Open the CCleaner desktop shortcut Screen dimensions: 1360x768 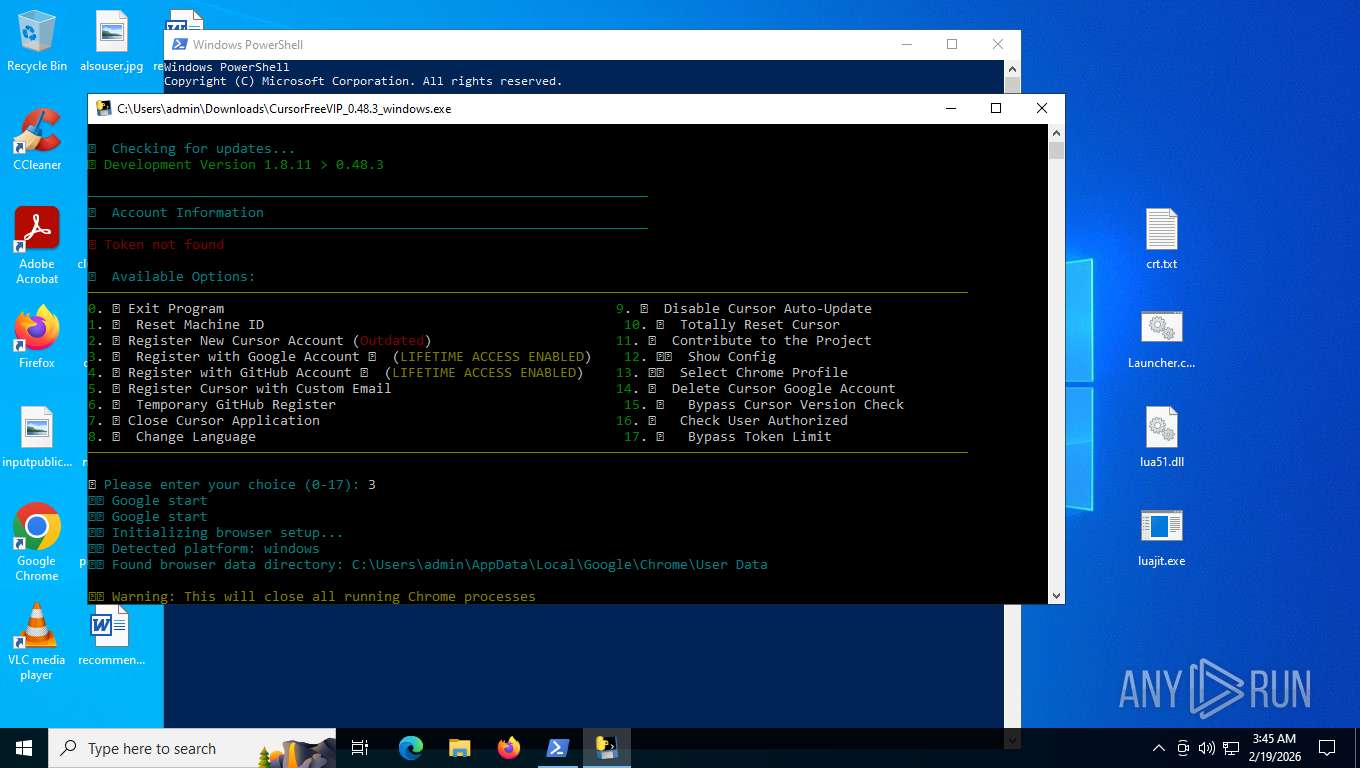[37, 139]
